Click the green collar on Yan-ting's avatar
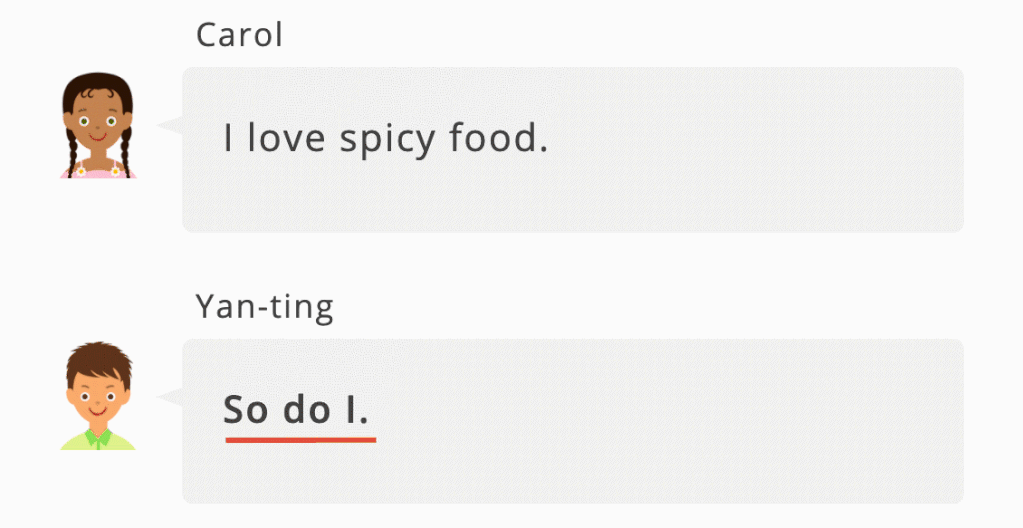Viewport: 1023px width, 528px height. pyautogui.click(x=98, y=439)
